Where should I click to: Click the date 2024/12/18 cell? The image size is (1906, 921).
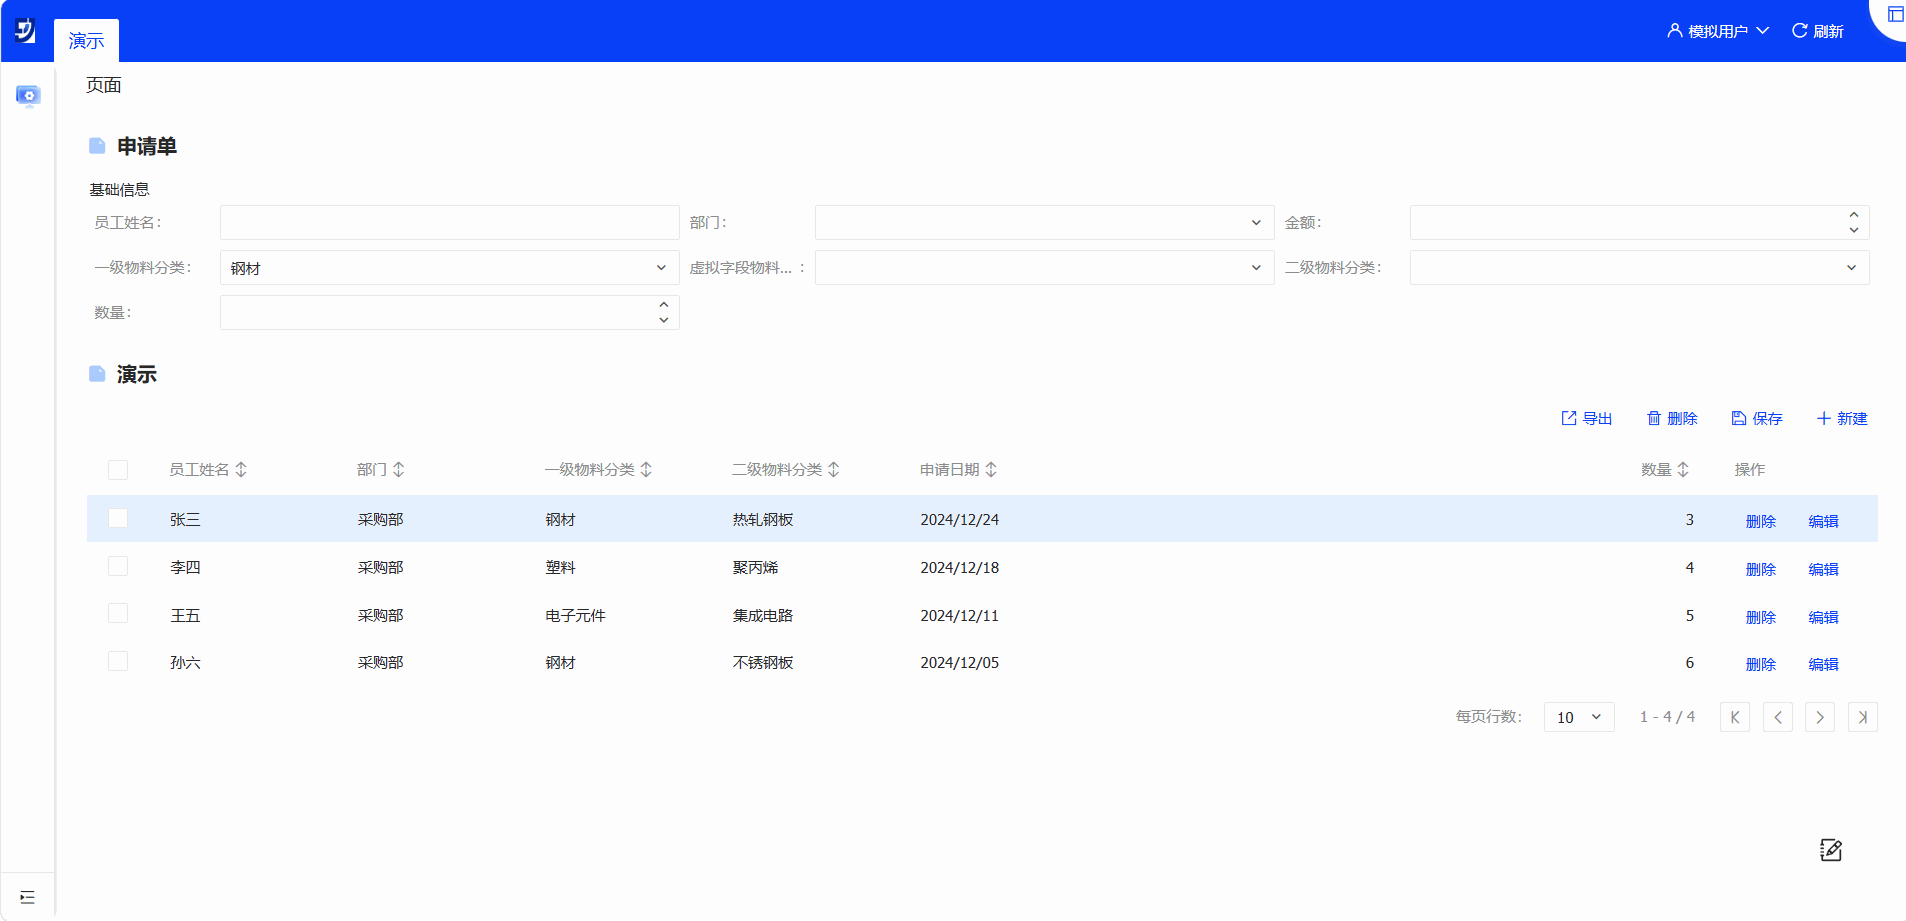(960, 568)
